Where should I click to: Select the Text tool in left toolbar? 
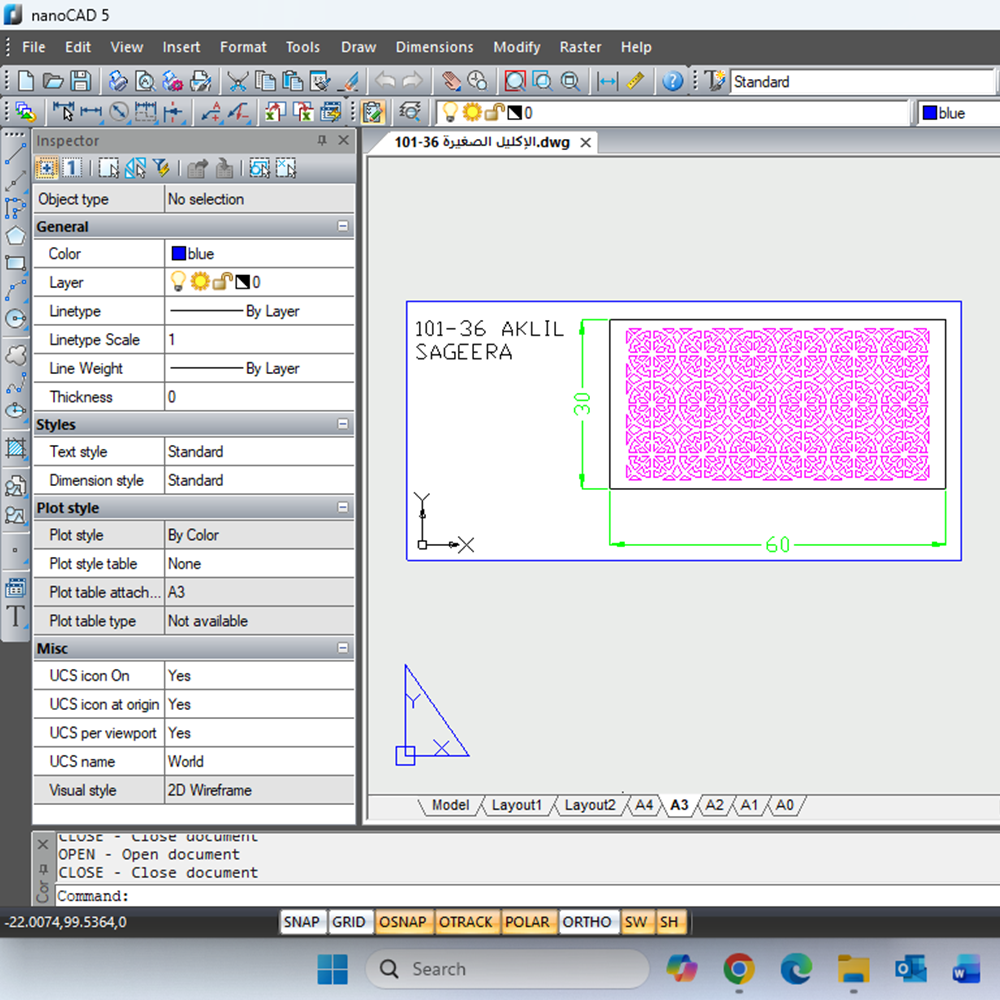coord(15,616)
